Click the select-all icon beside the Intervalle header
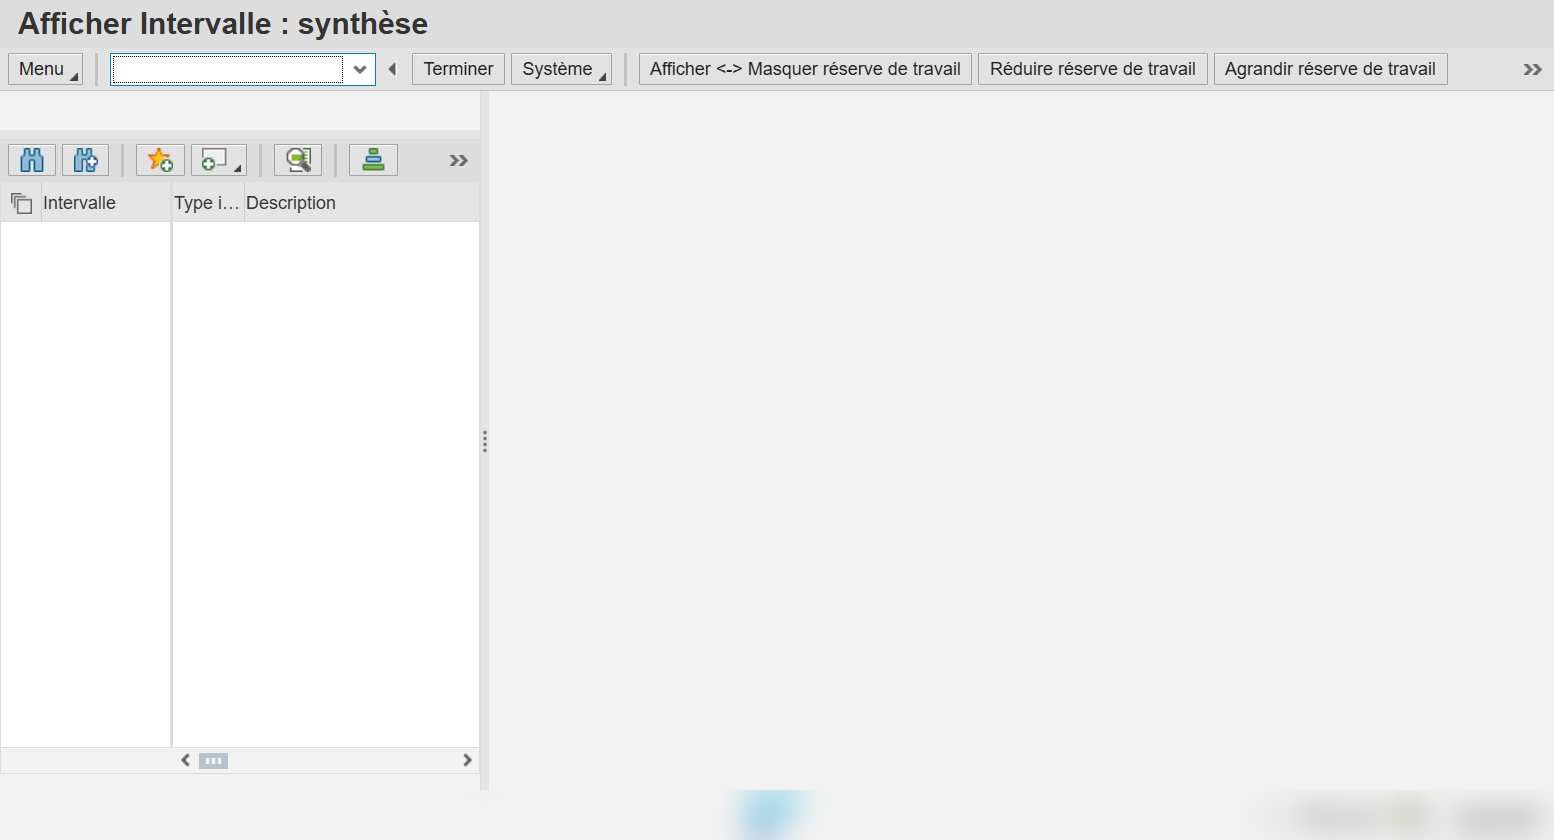Viewport: 1554px width, 840px height. 21,203
